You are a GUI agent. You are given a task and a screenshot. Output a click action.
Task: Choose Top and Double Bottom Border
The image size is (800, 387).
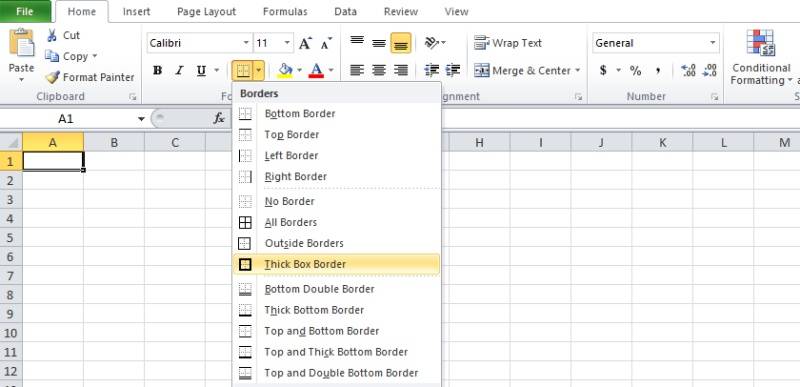[x=337, y=373]
